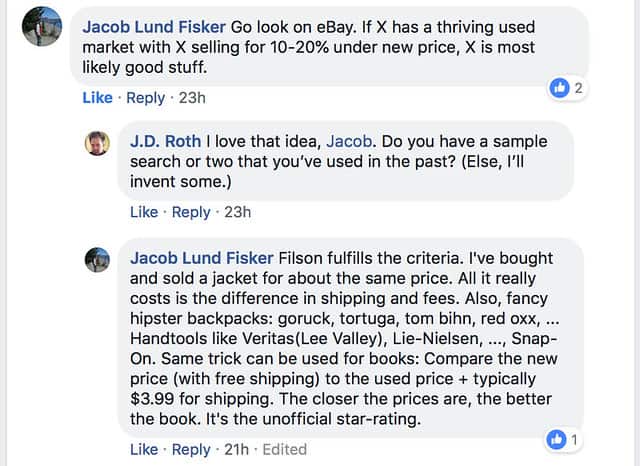The width and height of the screenshot is (640, 466).
Task: Reply to the Filson comment
Action: tap(191, 450)
